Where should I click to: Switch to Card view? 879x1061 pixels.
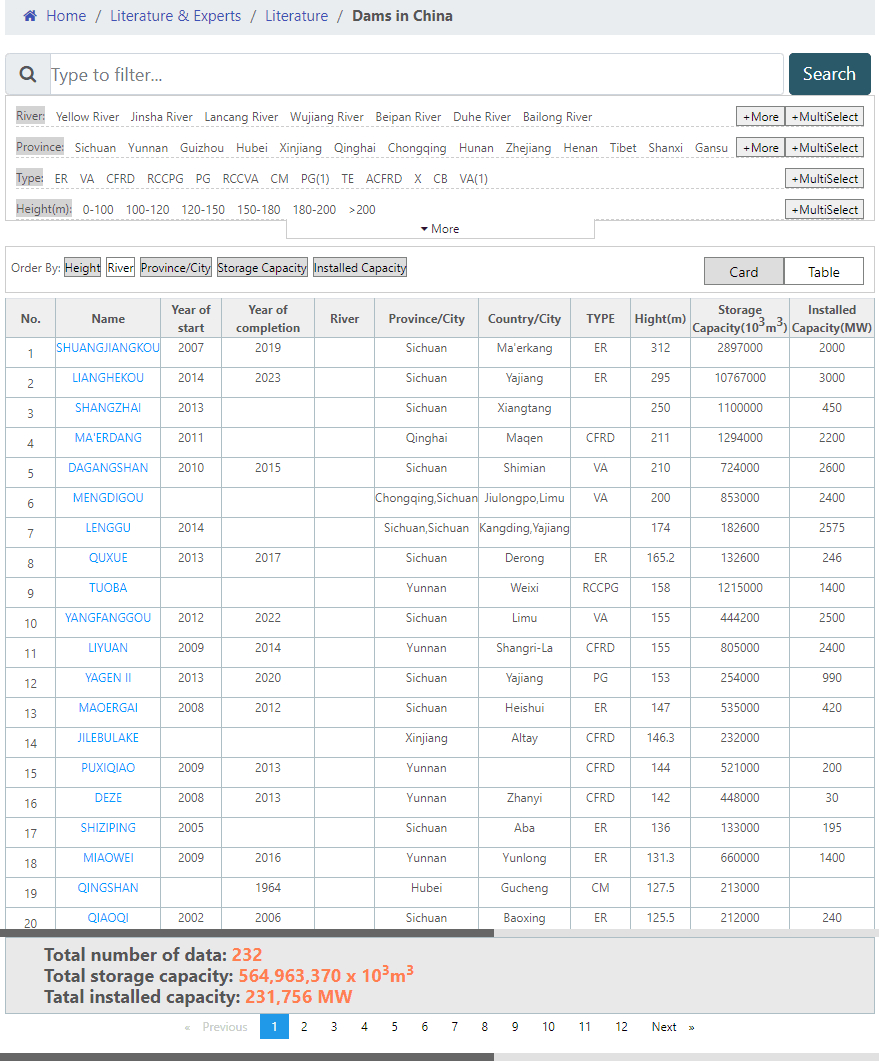coord(744,271)
